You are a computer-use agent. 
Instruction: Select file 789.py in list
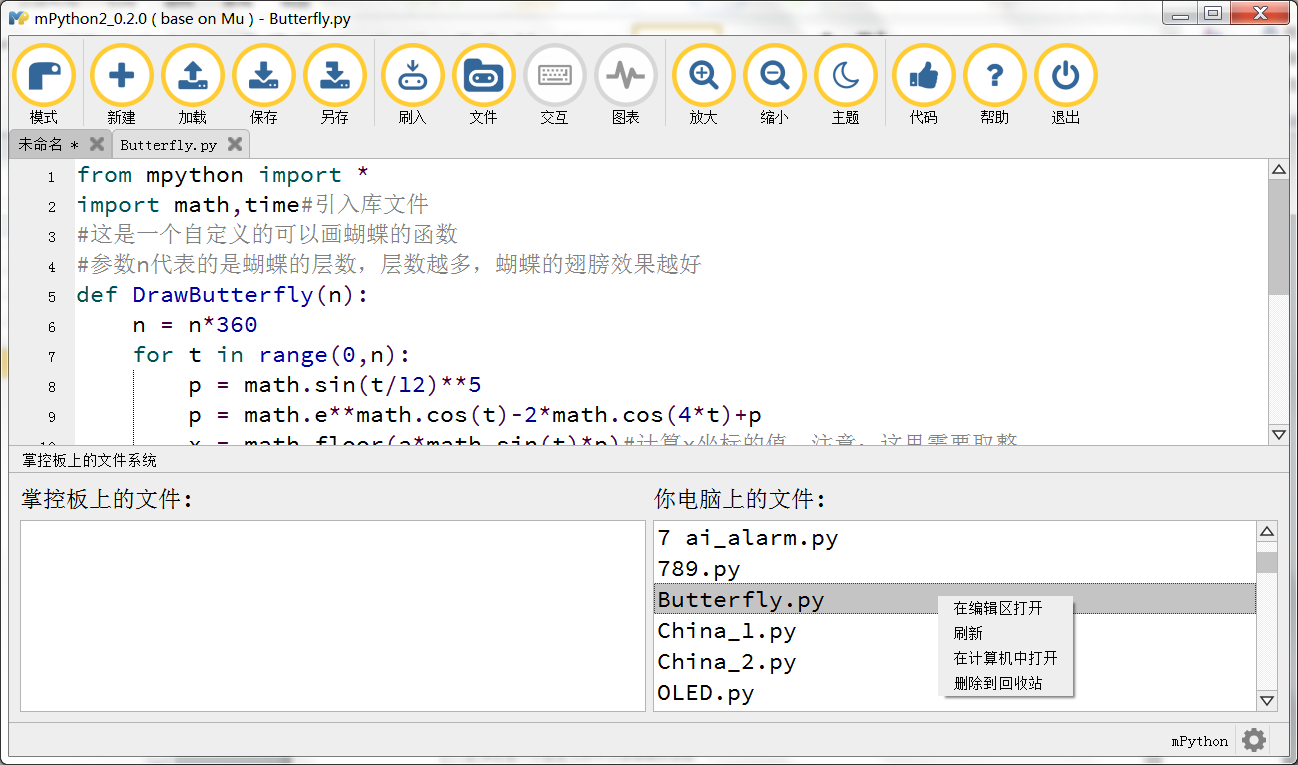tap(955, 569)
